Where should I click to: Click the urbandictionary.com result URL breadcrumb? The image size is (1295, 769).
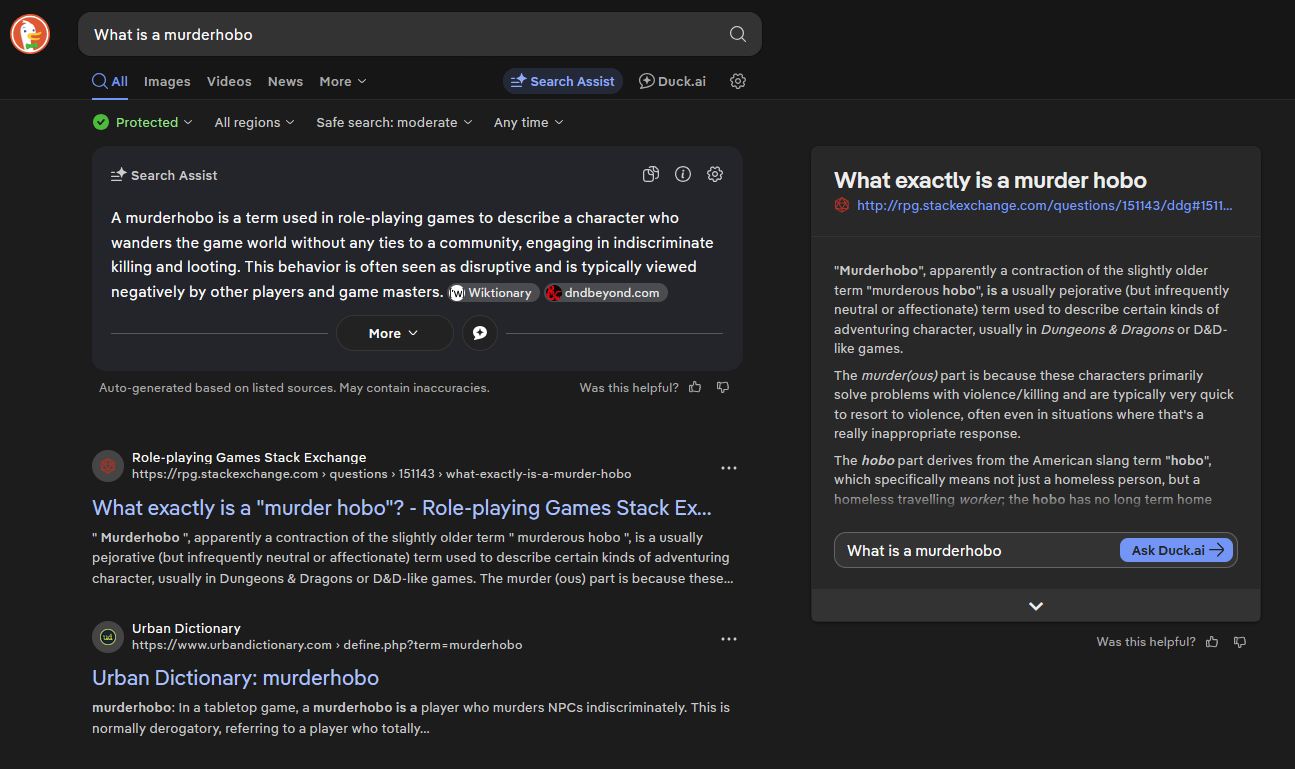click(327, 645)
